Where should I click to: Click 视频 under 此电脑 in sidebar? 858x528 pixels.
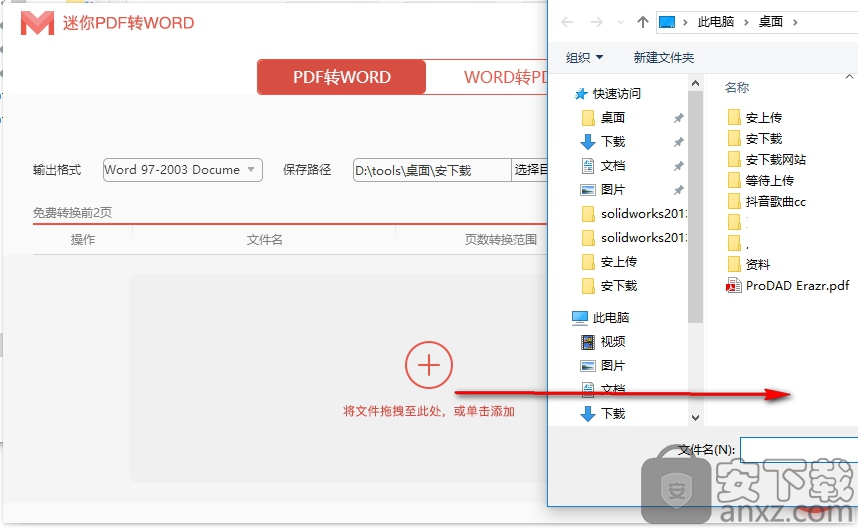[612, 341]
